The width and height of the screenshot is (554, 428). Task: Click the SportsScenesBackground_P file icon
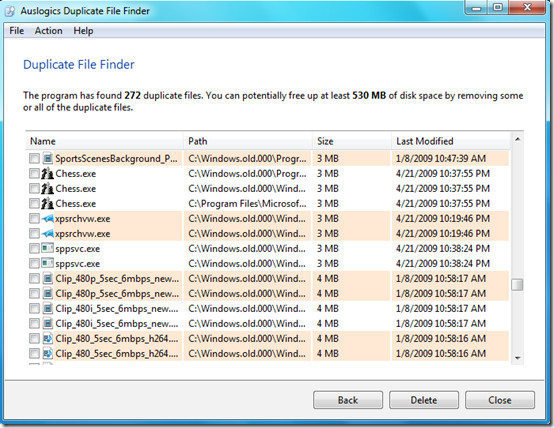pos(47,158)
